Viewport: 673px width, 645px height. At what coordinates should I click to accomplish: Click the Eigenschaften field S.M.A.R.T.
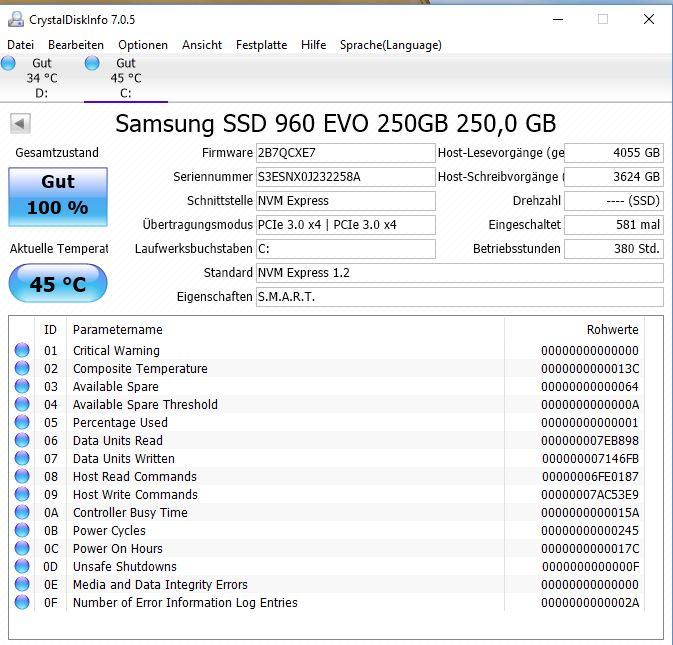(460, 297)
